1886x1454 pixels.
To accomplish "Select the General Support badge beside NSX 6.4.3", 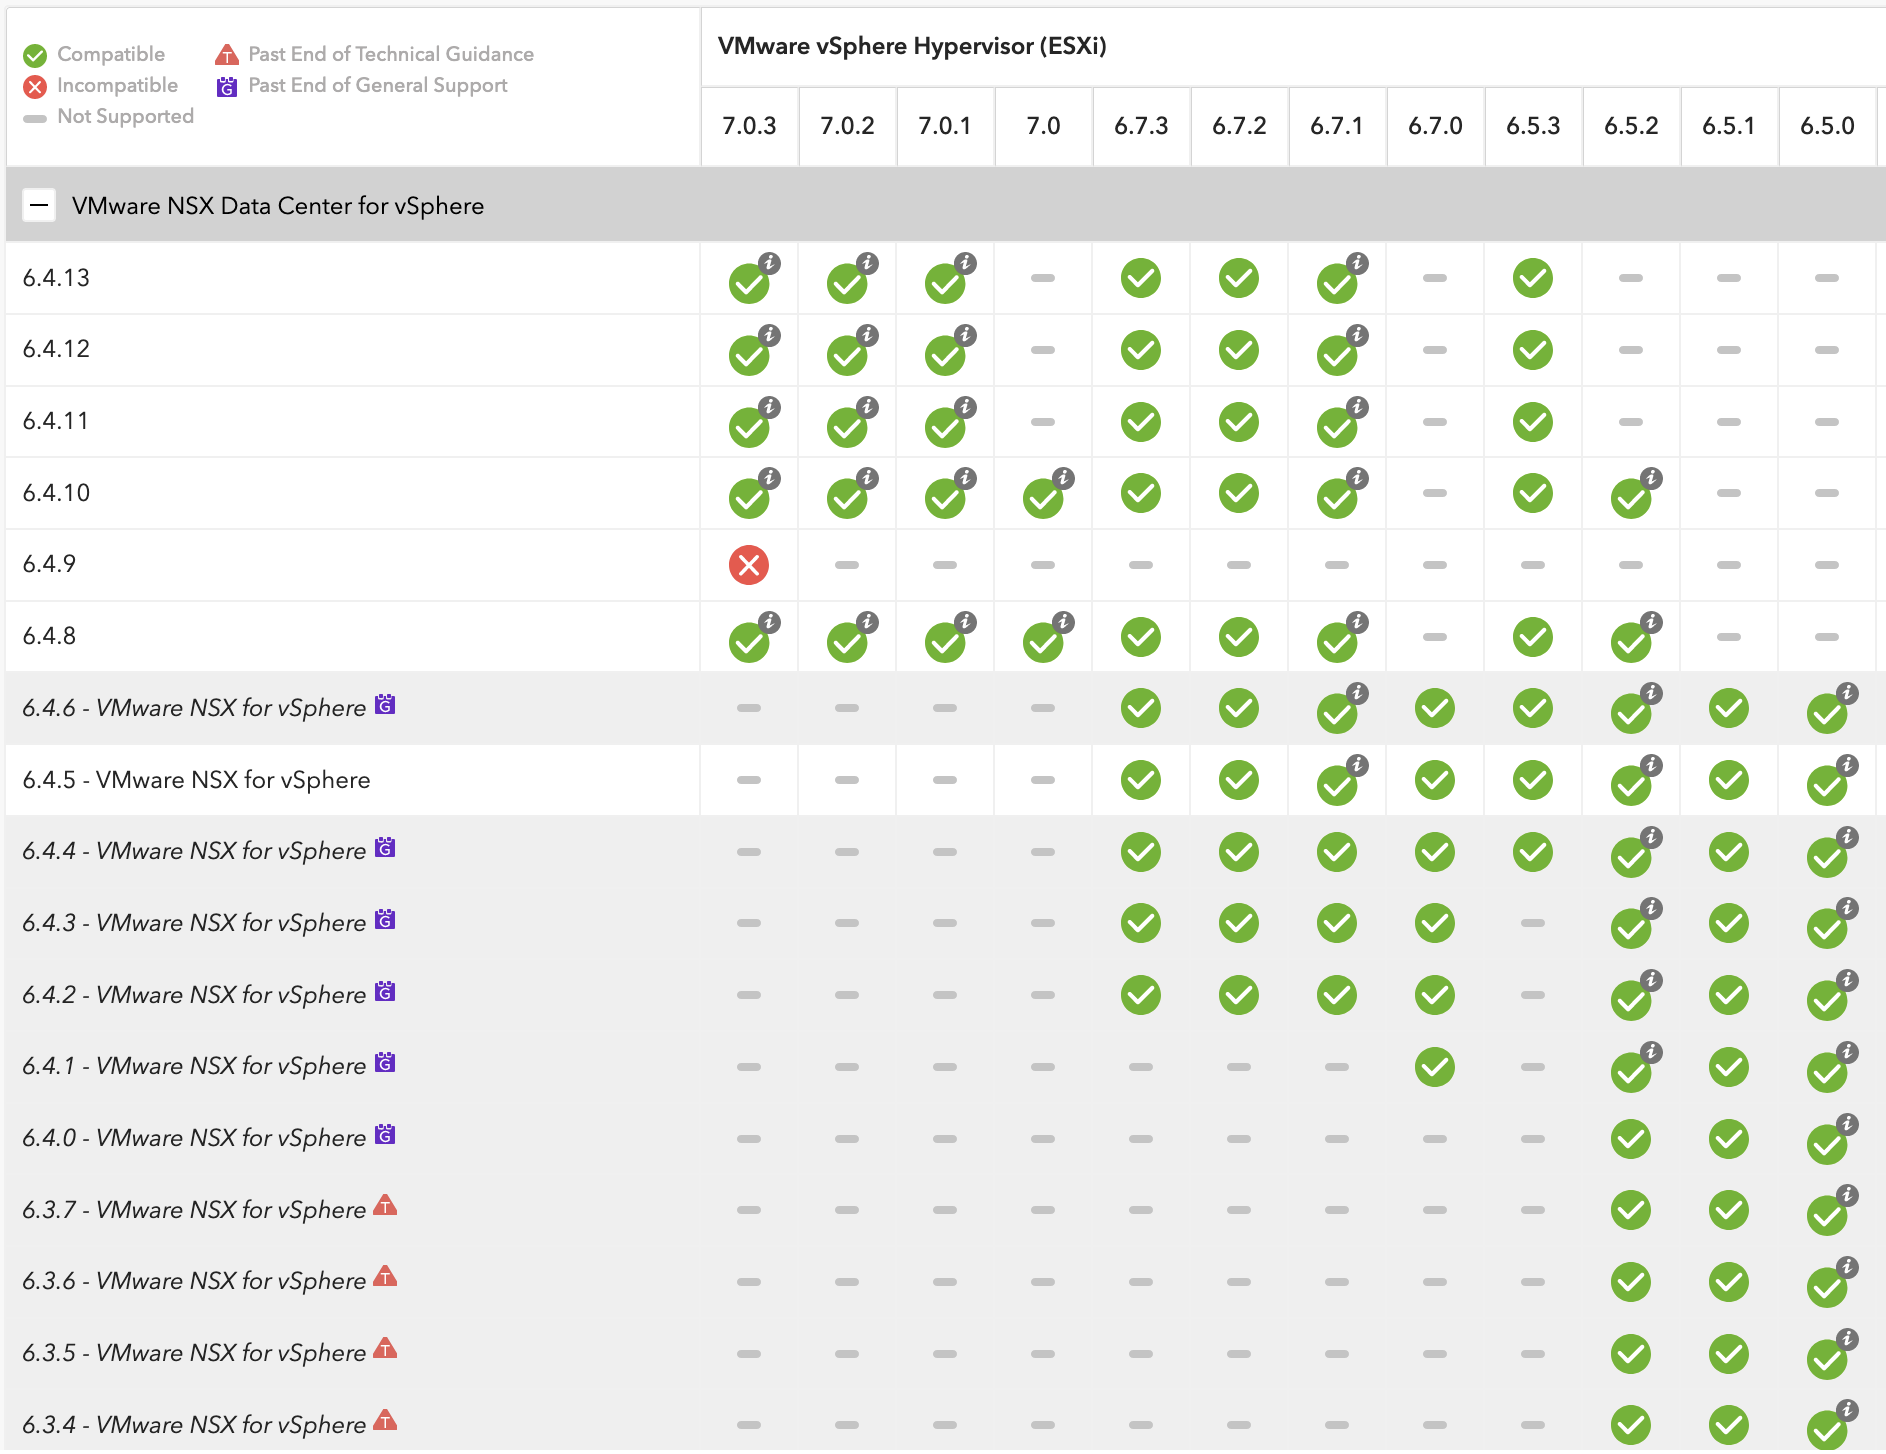I will click(385, 920).
